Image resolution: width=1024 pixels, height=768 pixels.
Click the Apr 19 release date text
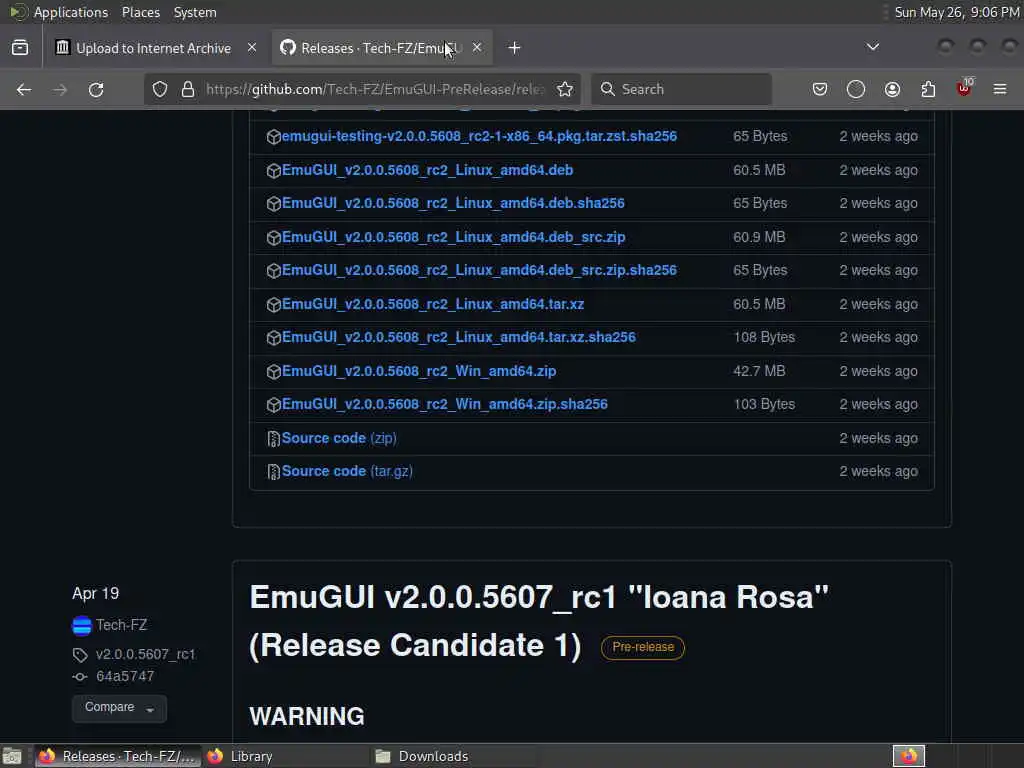(95, 594)
